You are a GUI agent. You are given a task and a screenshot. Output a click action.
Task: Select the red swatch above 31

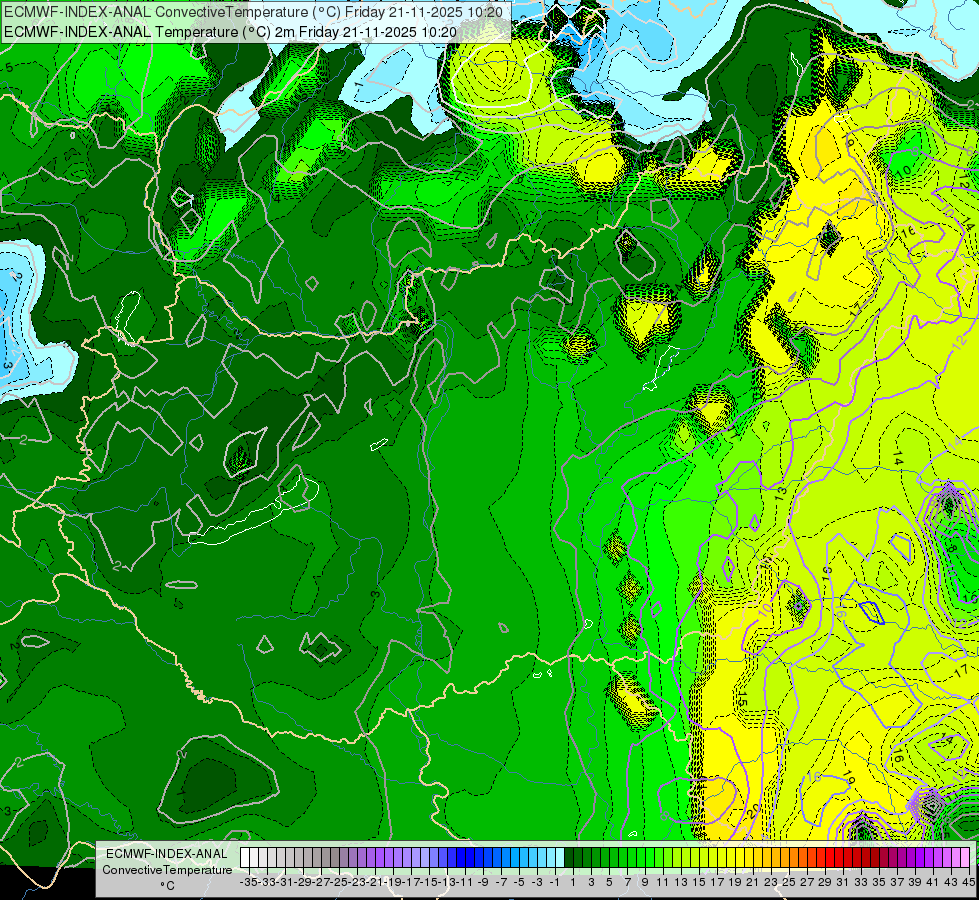[839, 858]
